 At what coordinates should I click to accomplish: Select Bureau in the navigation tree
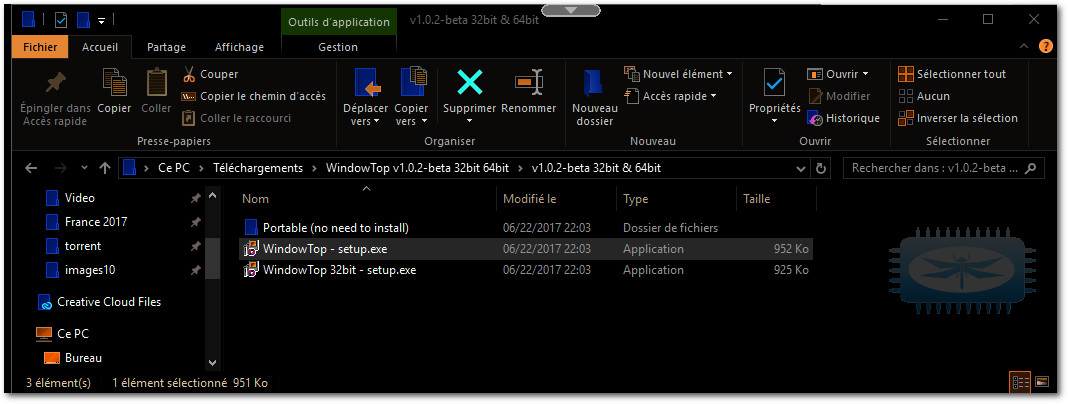click(83, 358)
